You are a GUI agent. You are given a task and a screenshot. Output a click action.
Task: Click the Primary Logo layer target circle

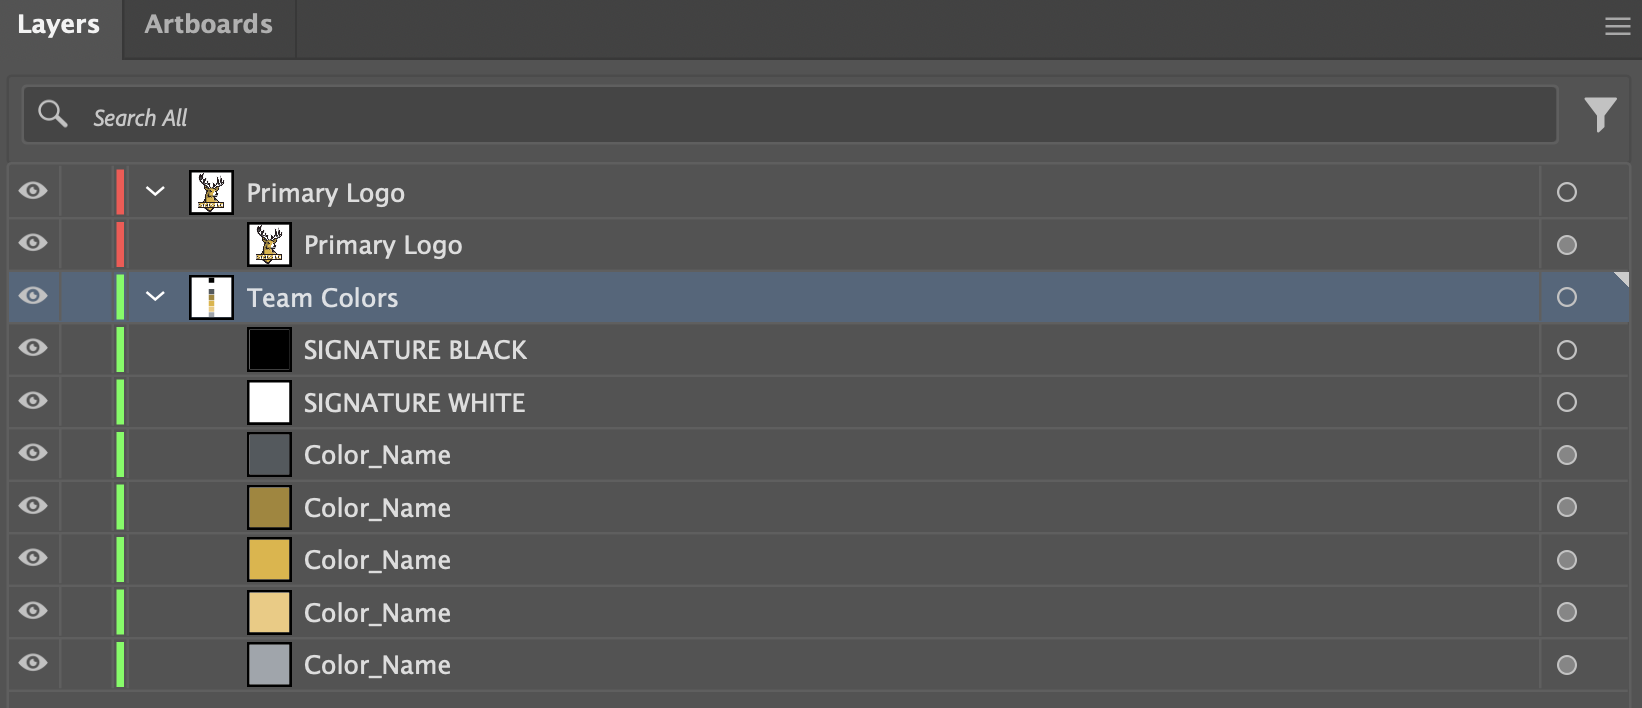tap(1566, 192)
